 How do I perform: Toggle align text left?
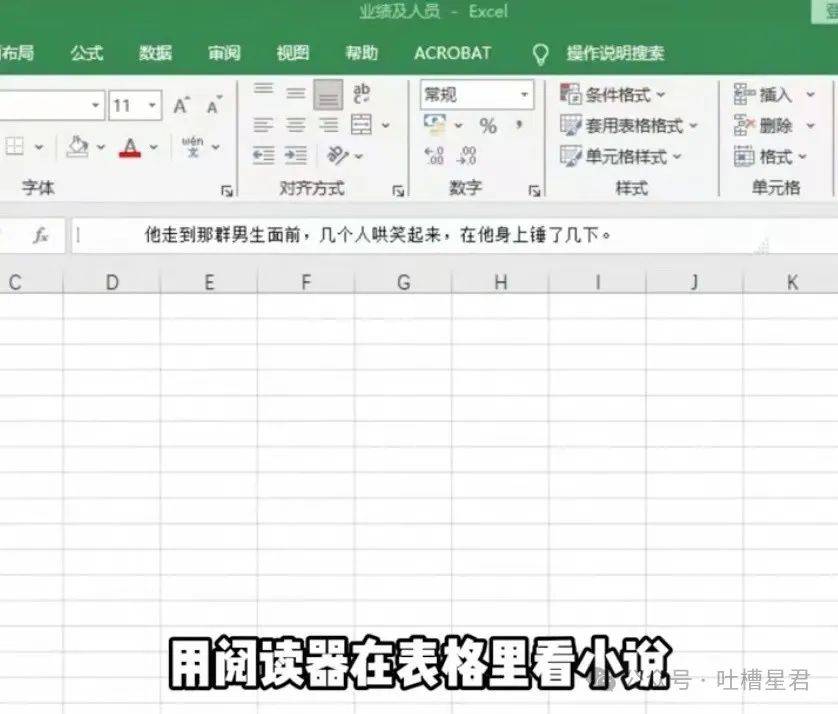263,126
